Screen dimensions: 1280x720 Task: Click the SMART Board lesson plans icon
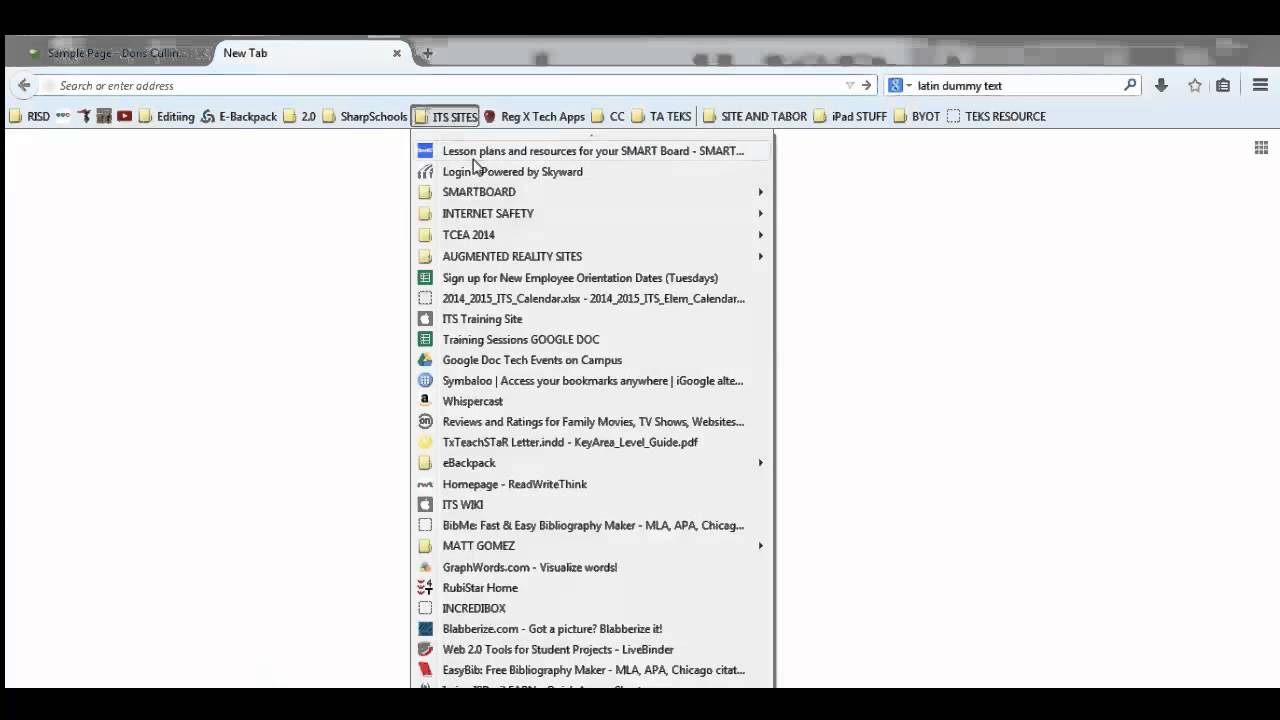[x=425, y=151]
